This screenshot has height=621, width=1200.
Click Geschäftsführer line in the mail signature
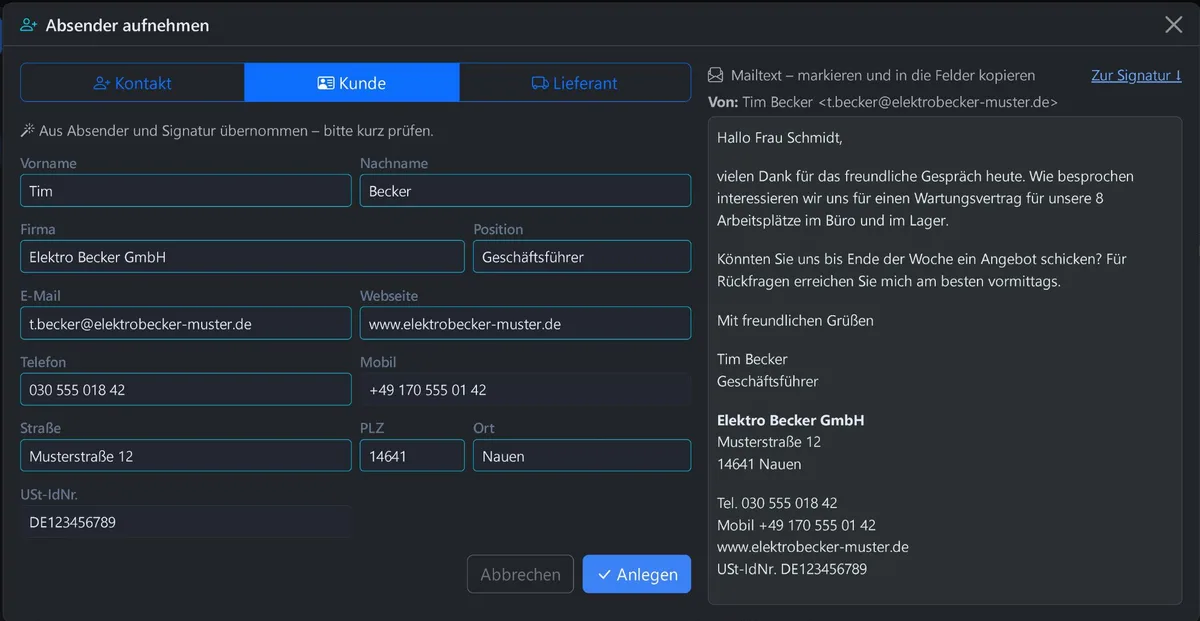pyautogui.click(x=768, y=381)
